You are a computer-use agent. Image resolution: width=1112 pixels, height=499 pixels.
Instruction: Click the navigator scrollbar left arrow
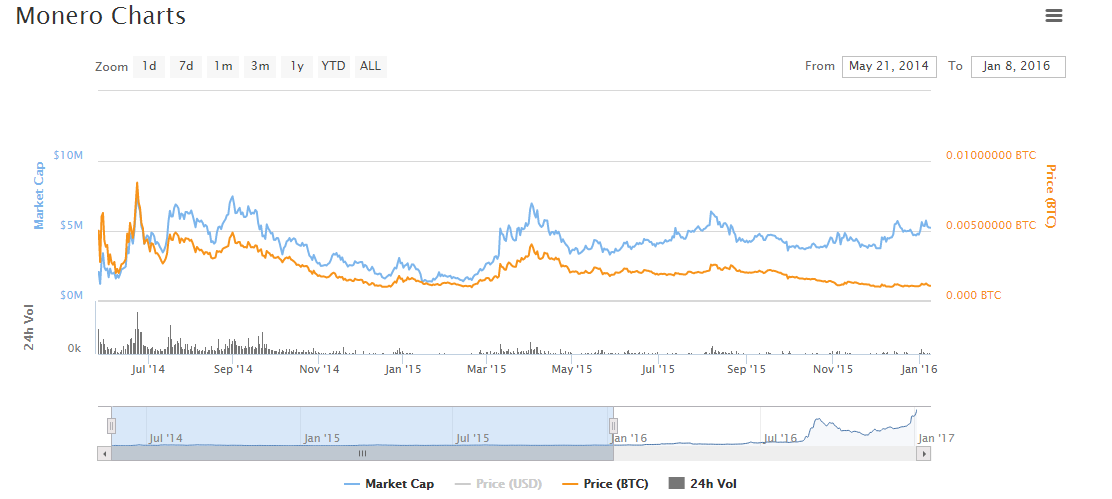point(104,453)
